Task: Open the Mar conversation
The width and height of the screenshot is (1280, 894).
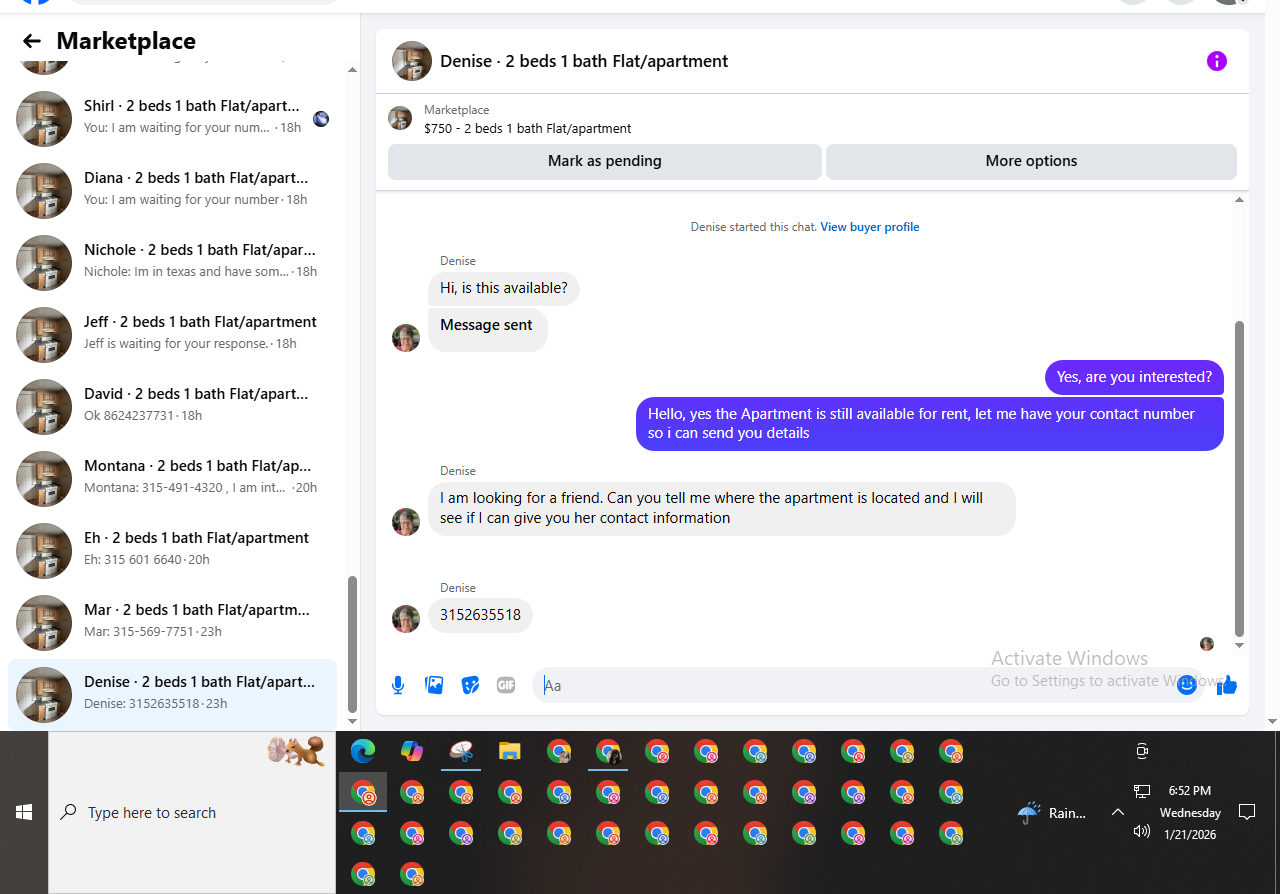Action: (172, 622)
